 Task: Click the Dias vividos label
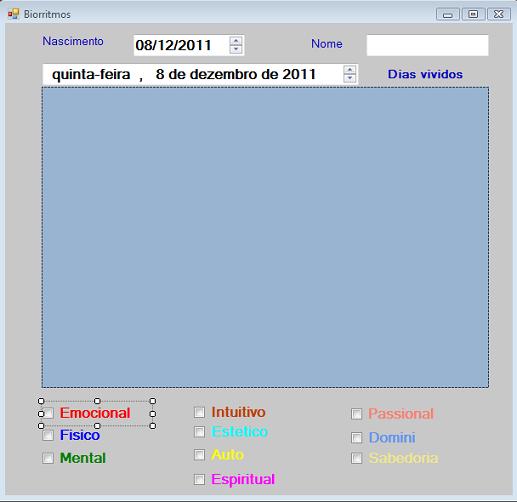click(x=425, y=74)
